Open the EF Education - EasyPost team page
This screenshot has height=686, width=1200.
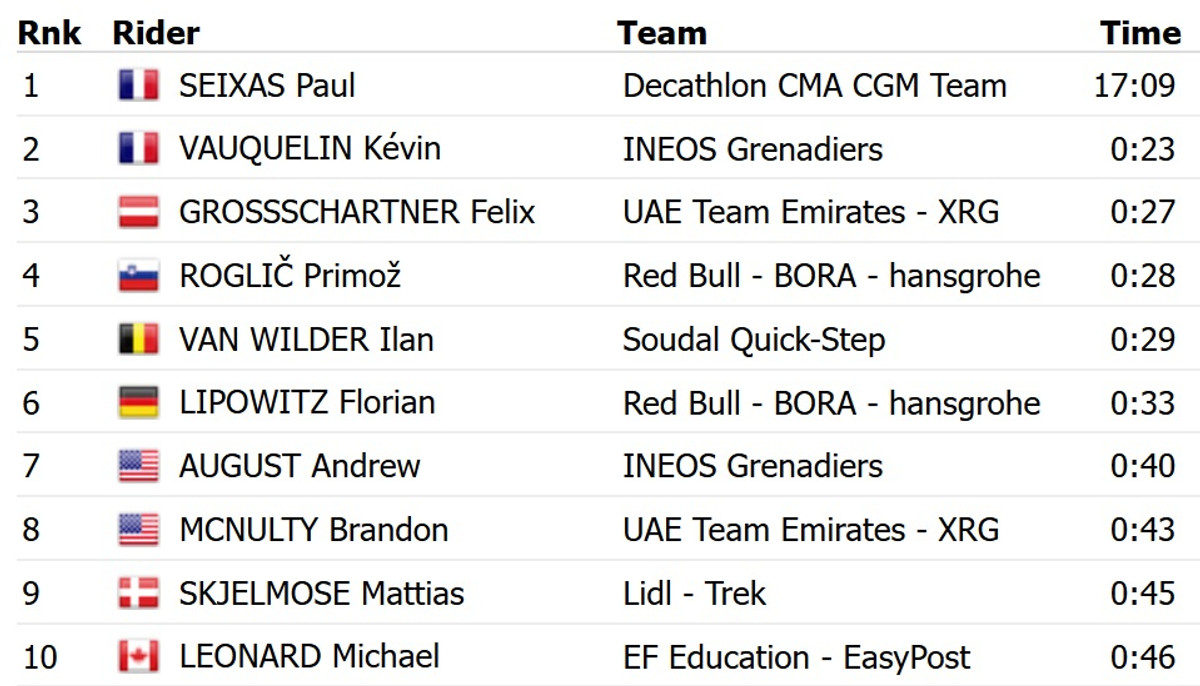[x=796, y=657]
